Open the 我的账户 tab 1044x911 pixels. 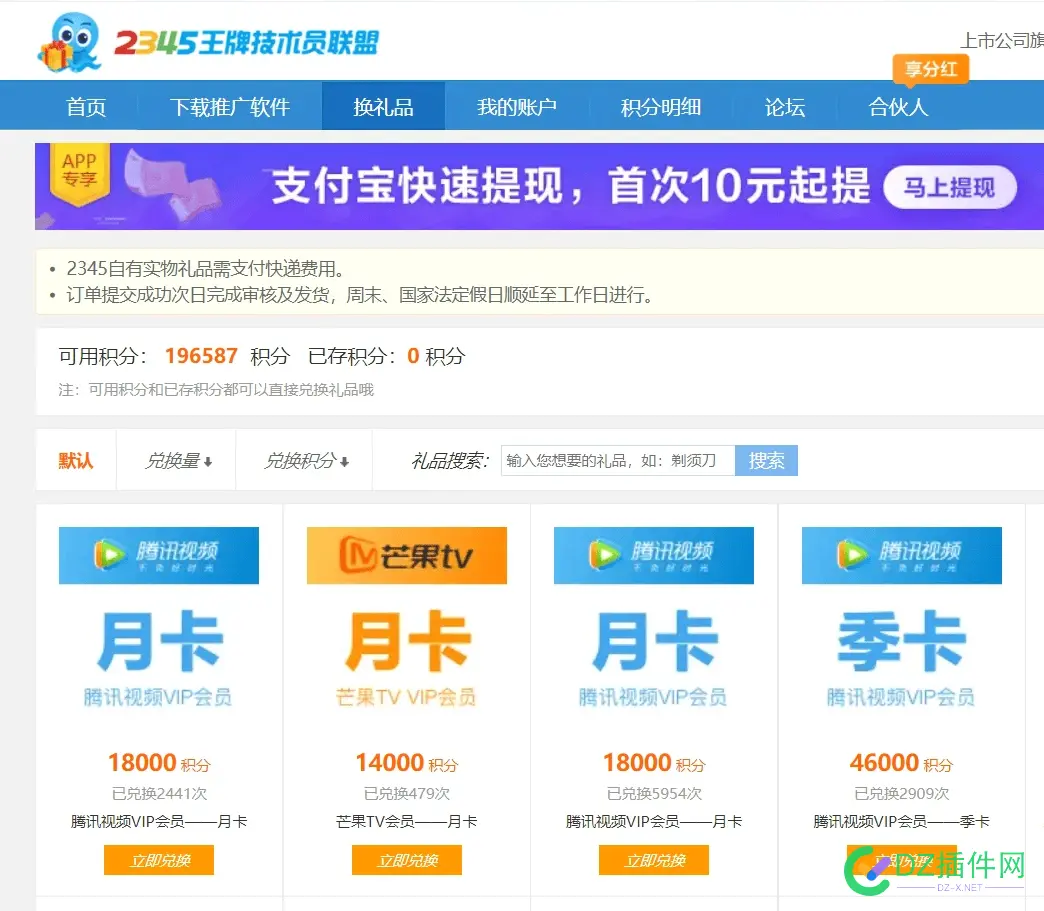click(517, 105)
